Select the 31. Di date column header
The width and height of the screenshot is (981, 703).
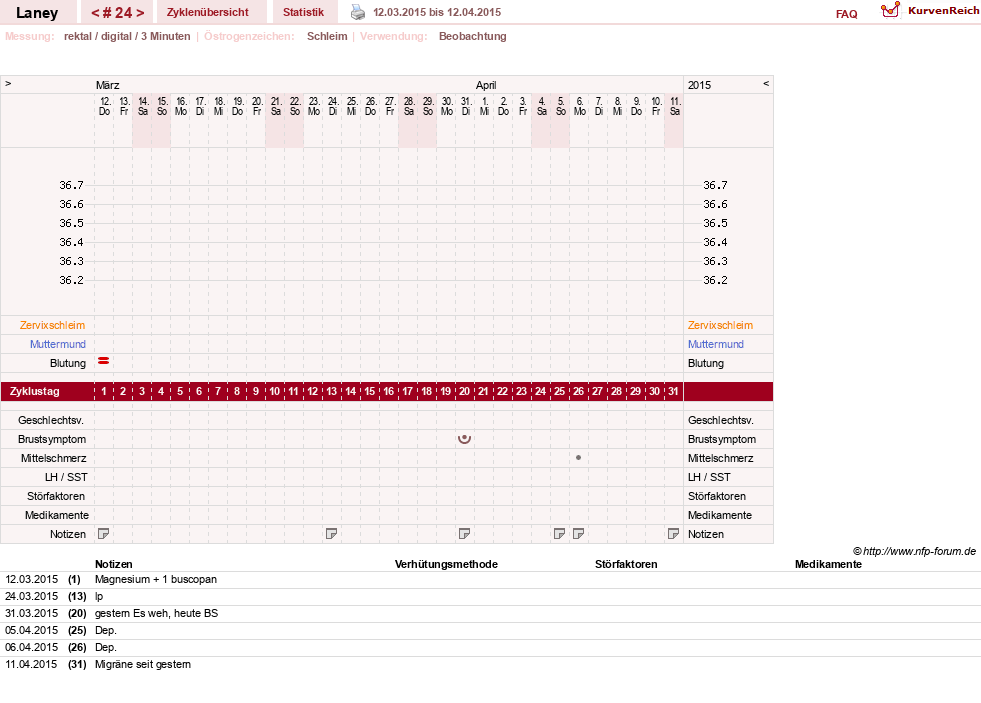coord(465,106)
